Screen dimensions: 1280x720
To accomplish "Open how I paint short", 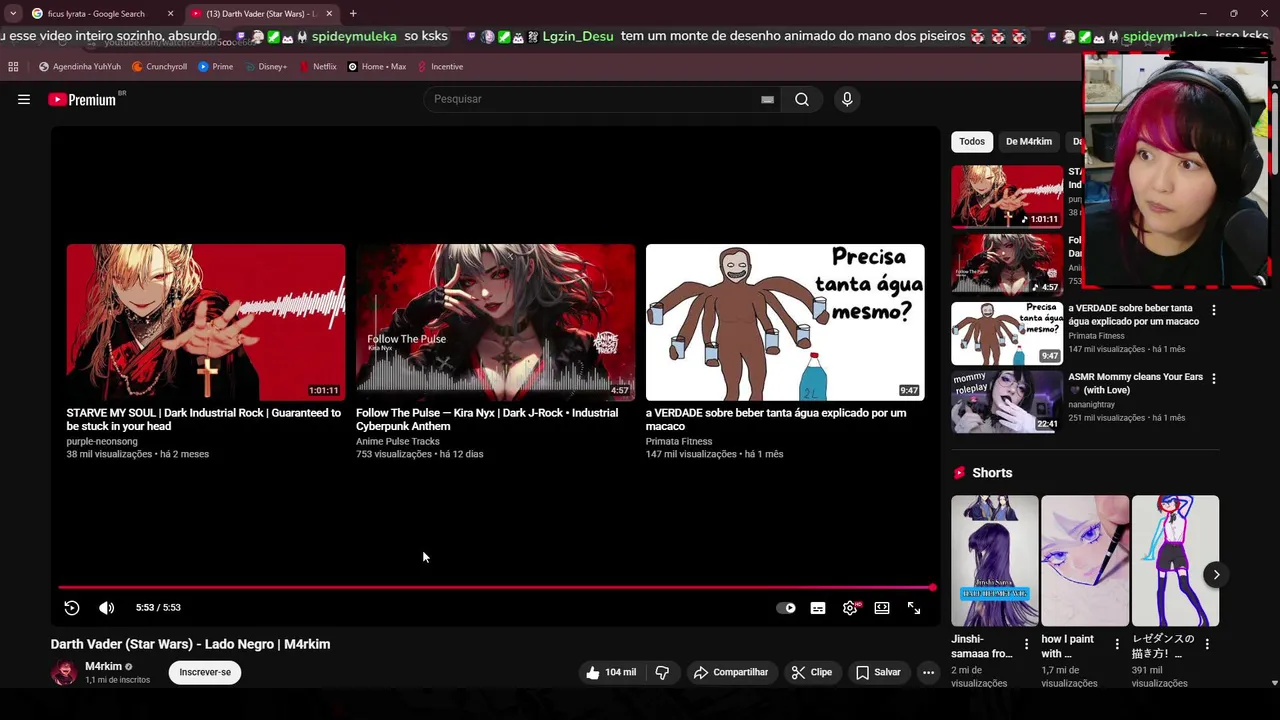I will pyautogui.click(x=1085, y=561).
